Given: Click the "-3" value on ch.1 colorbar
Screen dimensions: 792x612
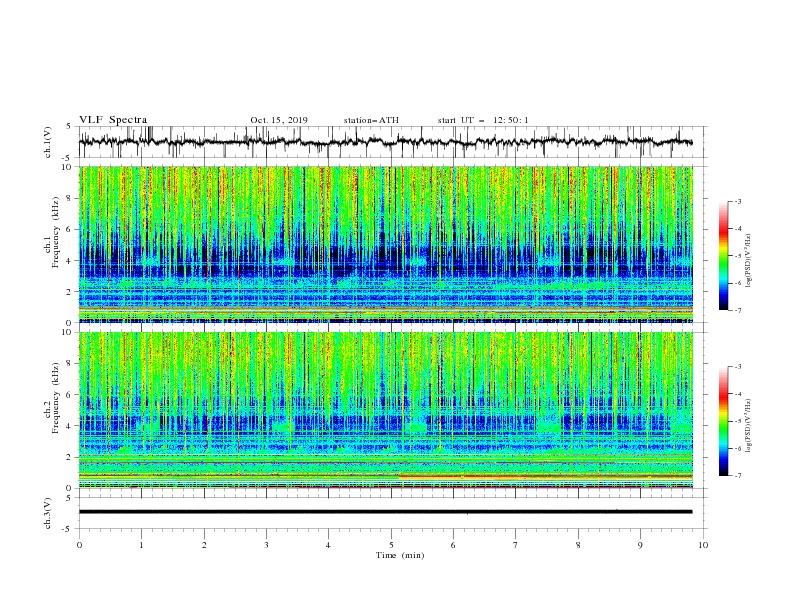Looking at the screenshot, I should click(737, 201).
